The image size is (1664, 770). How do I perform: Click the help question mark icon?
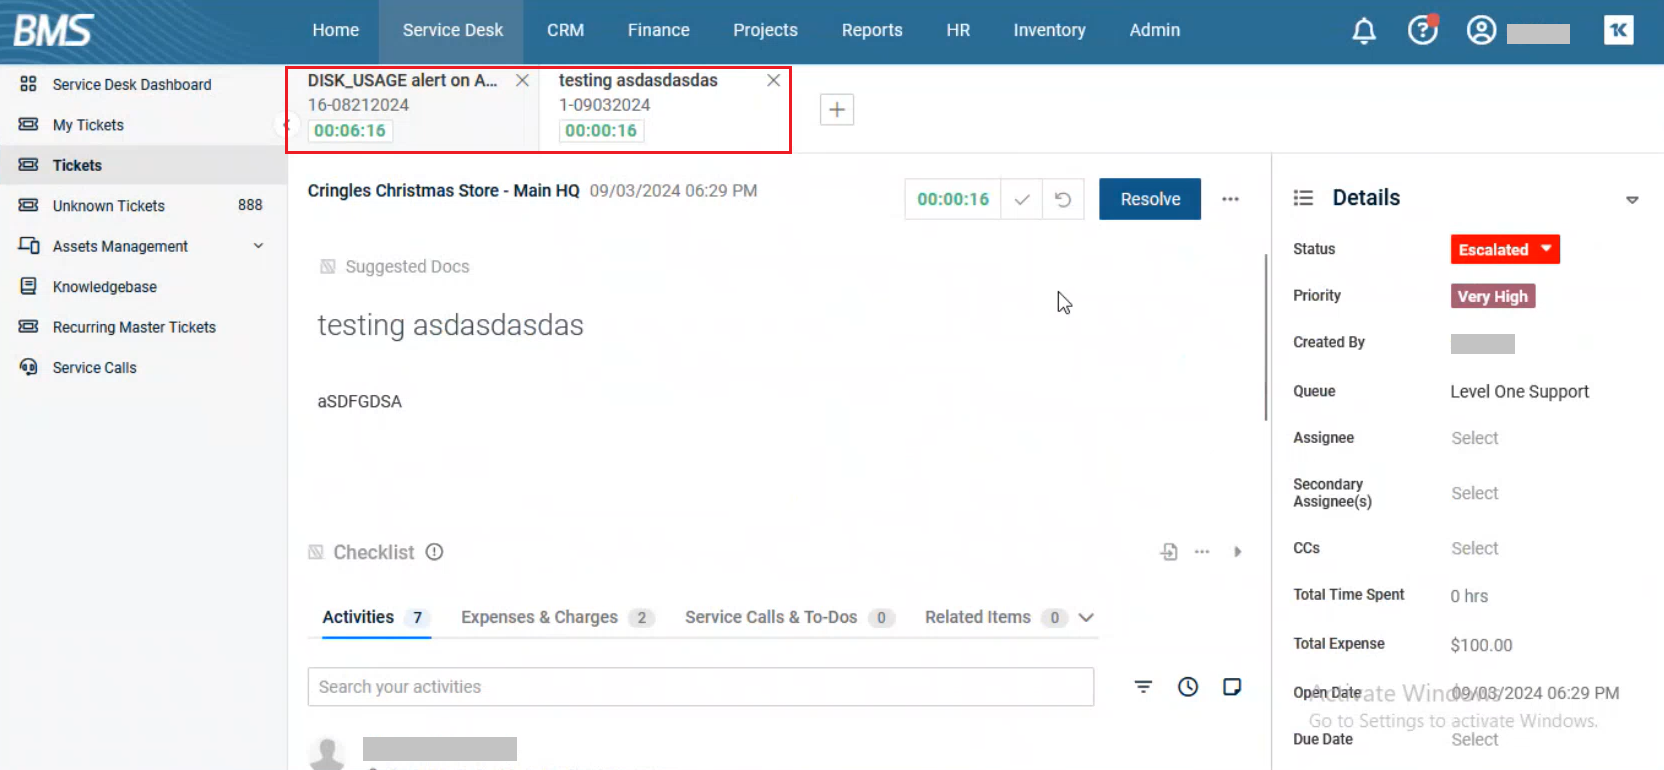click(x=1422, y=31)
